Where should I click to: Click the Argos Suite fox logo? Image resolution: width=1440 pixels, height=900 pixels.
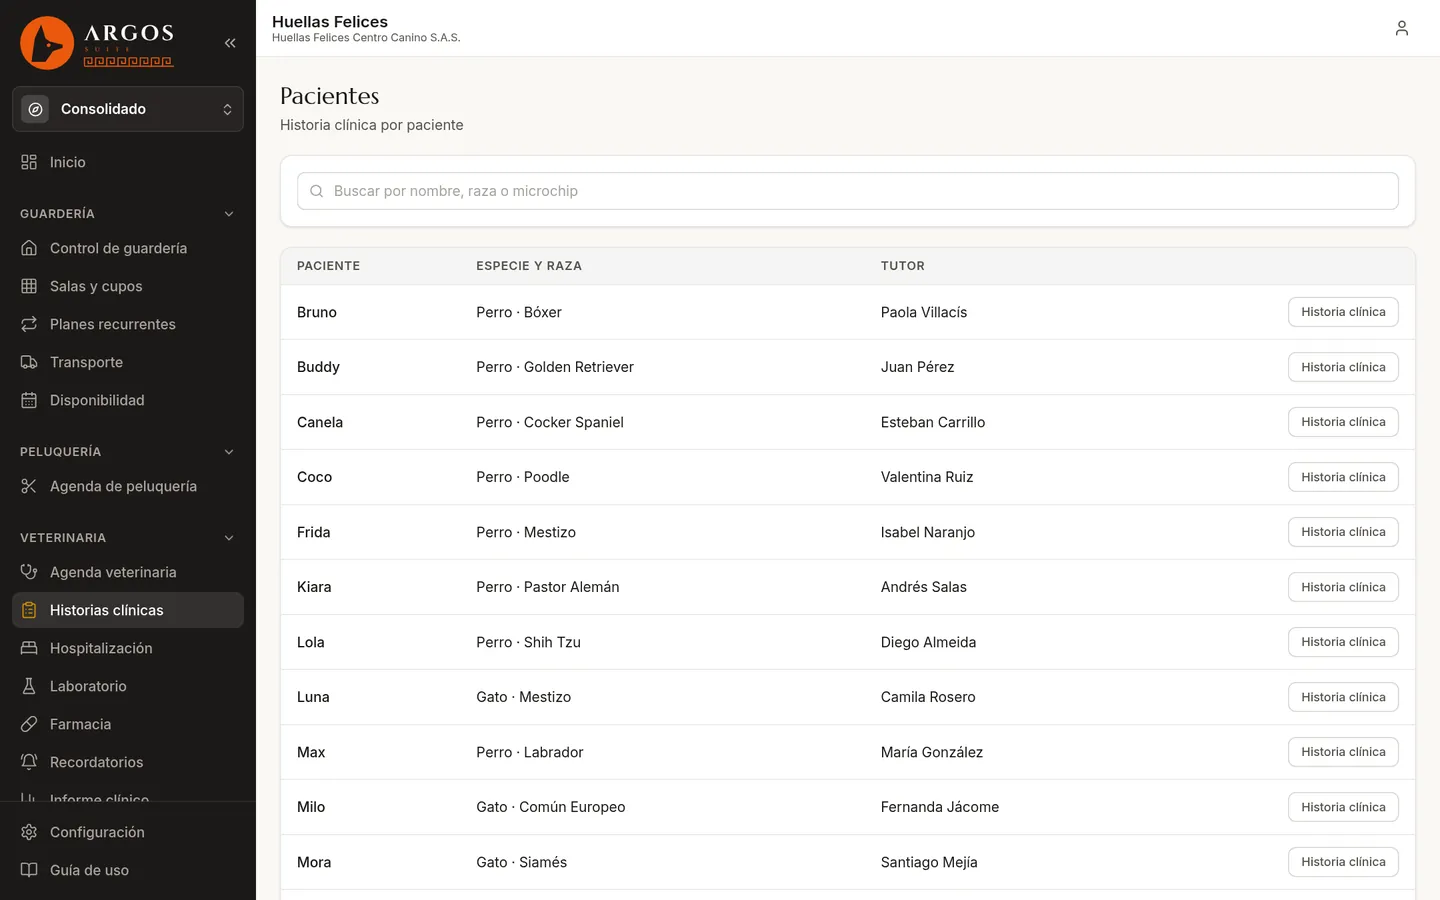tap(47, 43)
